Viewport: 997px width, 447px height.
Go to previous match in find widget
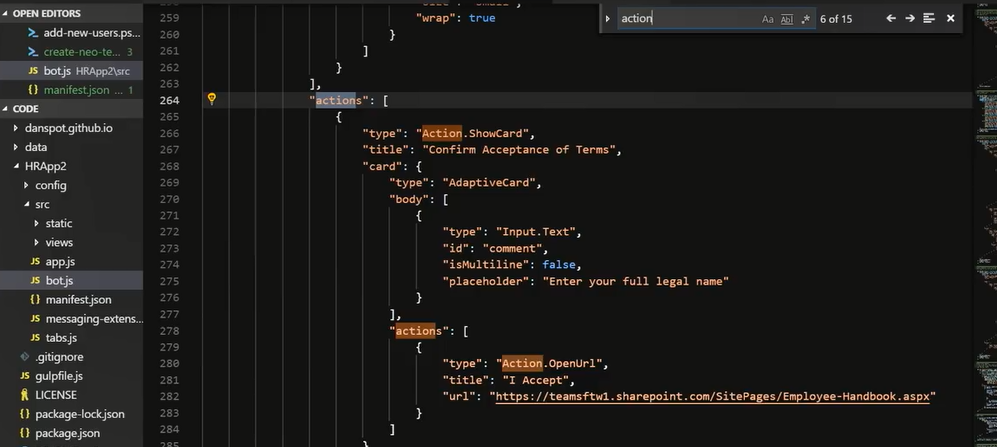[891, 19]
